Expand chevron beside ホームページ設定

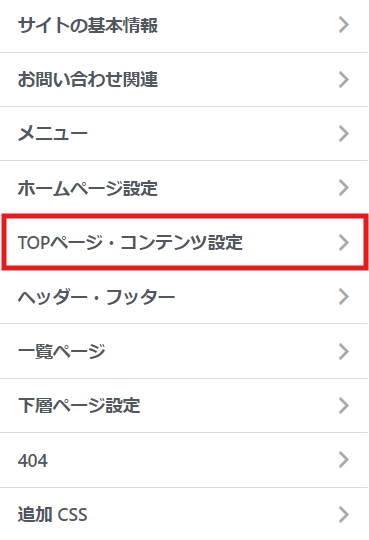pyautogui.click(x=344, y=187)
